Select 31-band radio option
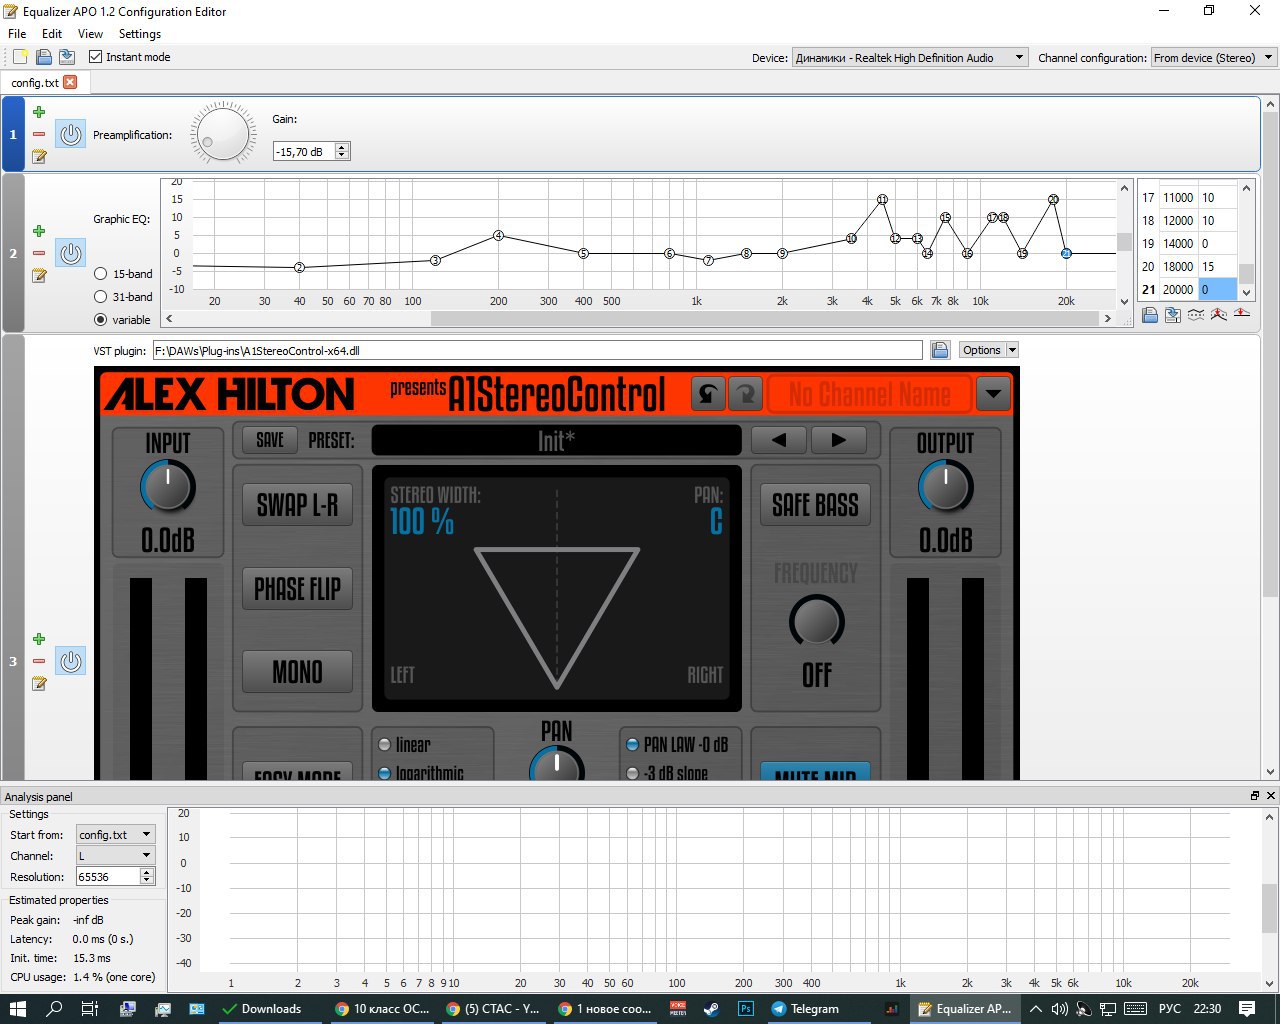 [x=100, y=297]
